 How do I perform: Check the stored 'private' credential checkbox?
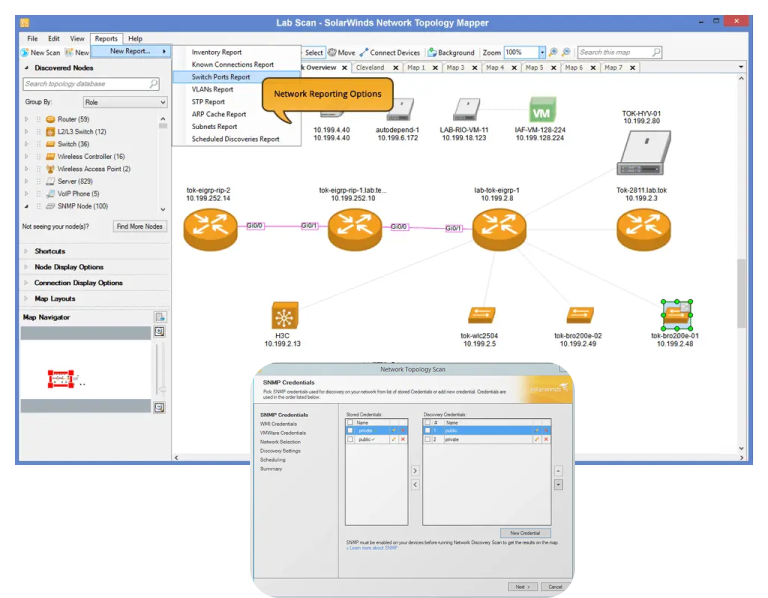tap(350, 431)
